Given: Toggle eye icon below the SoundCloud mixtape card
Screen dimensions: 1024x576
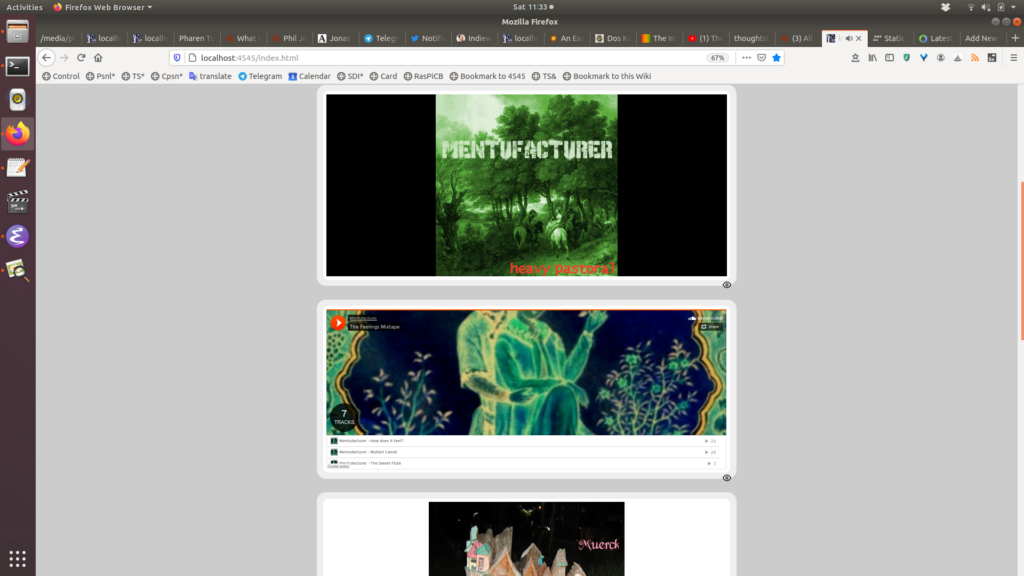Looking at the screenshot, I should [727, 478].
